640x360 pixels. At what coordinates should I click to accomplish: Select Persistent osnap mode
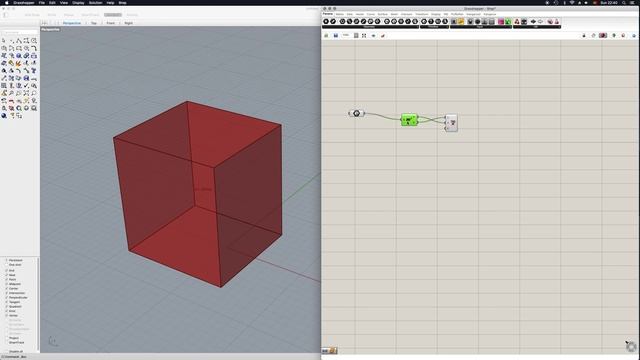point(15,260)
